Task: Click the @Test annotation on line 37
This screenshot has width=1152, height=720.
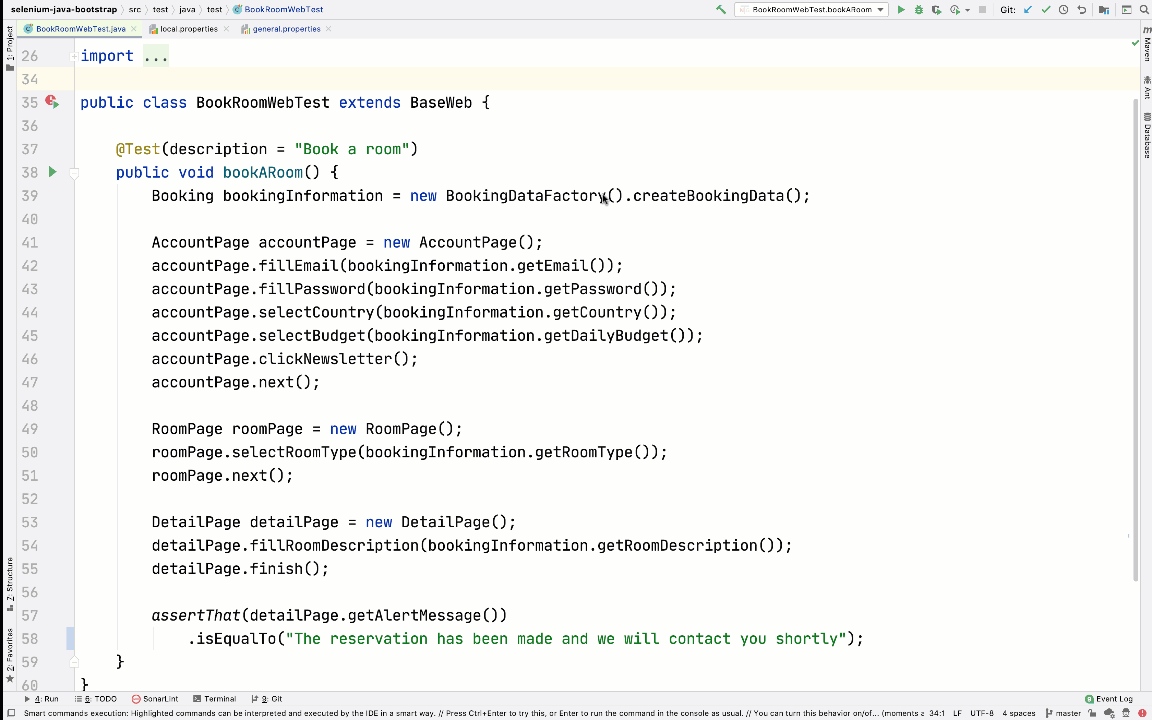Action: pos(138,149)
